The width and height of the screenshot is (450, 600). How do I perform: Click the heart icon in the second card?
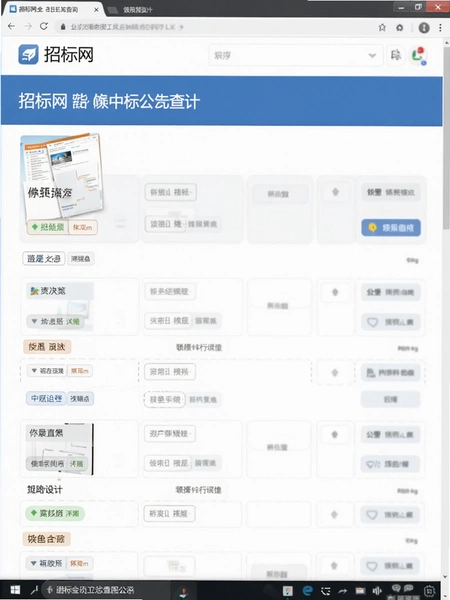(372, 322)
